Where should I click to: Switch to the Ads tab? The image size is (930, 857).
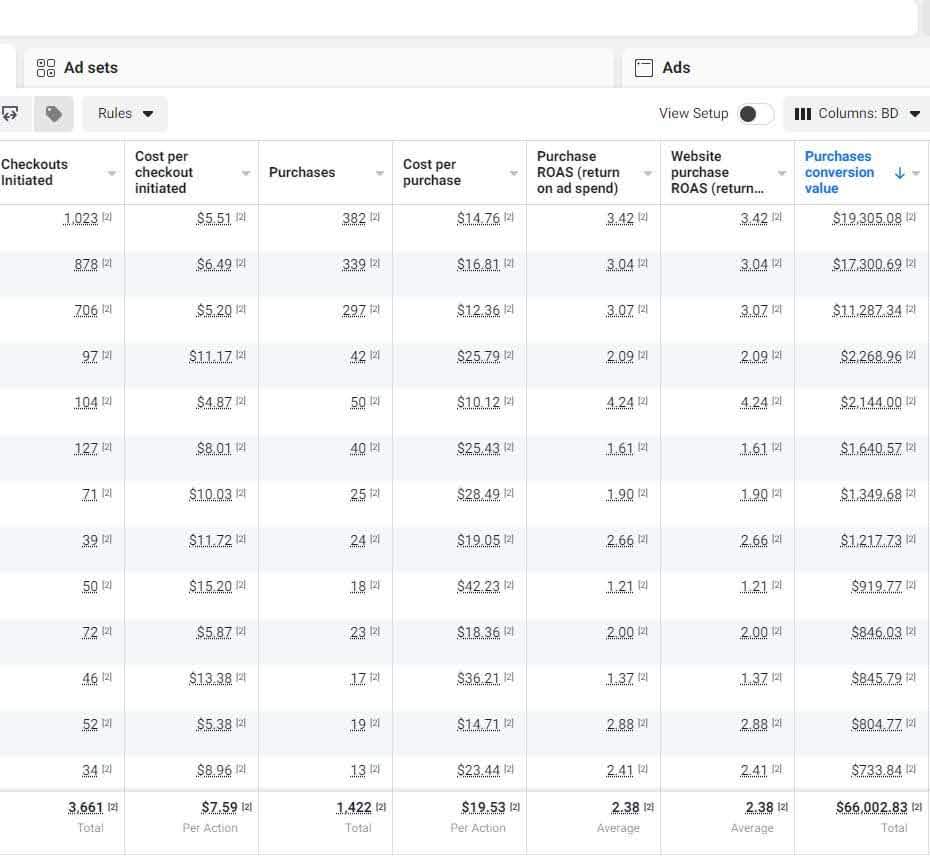click(776, 68)
